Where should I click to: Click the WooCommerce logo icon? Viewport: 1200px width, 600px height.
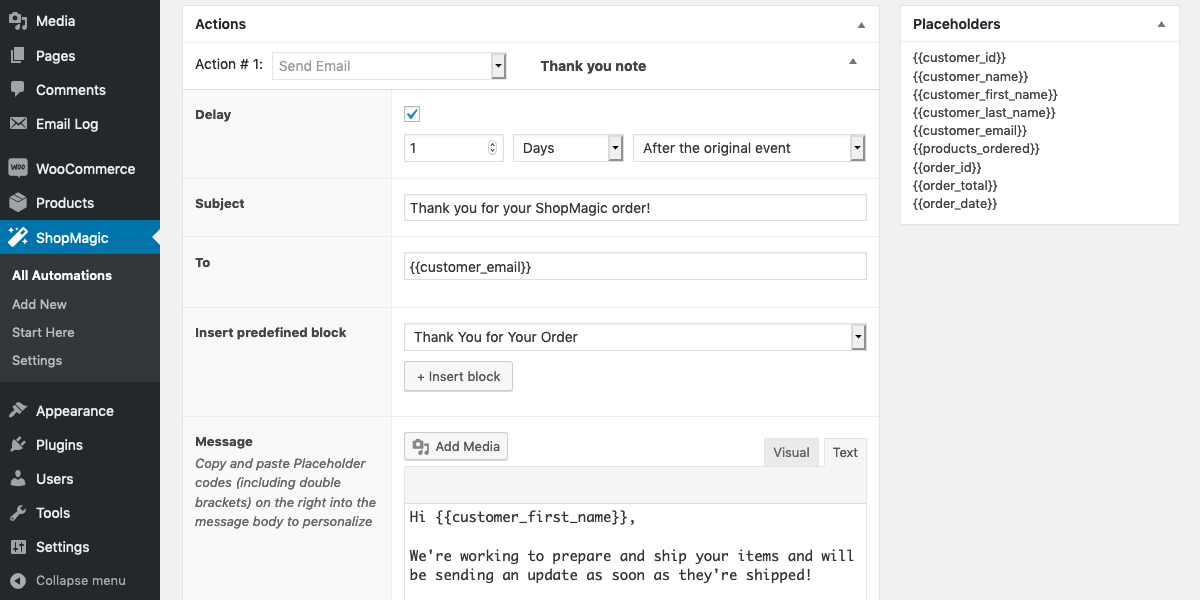click(18, 168)
